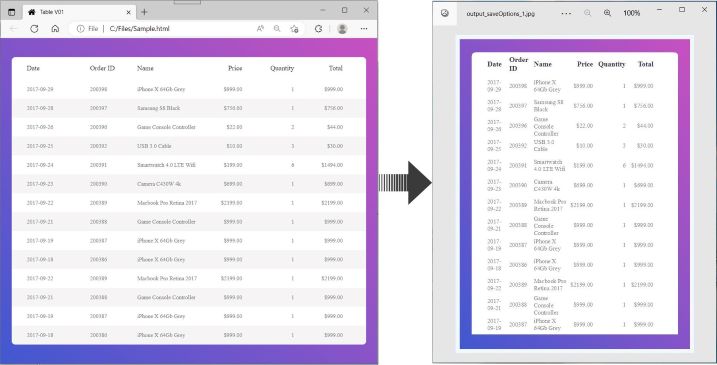Click the Price header in browser table
717x365 pixels.
click(x=235, y=68)
